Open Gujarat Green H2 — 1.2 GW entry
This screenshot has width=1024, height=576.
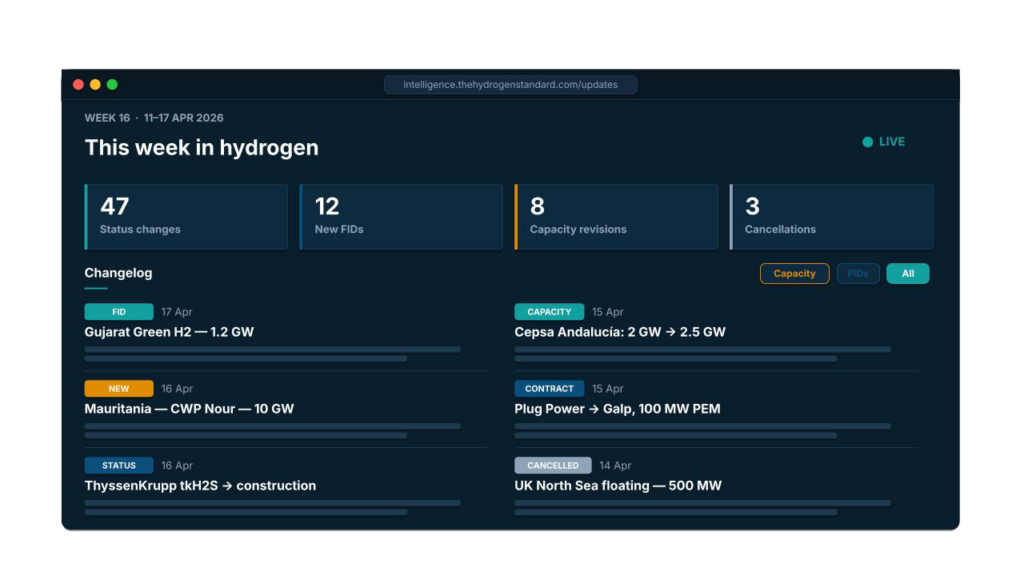pyautogui.click(x=169, y=332)
